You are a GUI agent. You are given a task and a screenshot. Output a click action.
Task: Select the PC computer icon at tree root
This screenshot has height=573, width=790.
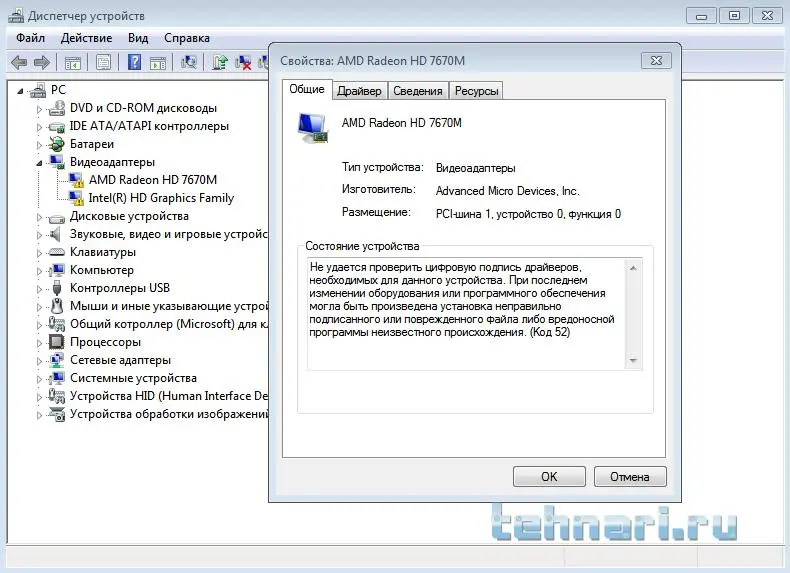click(x=38, y=90)
